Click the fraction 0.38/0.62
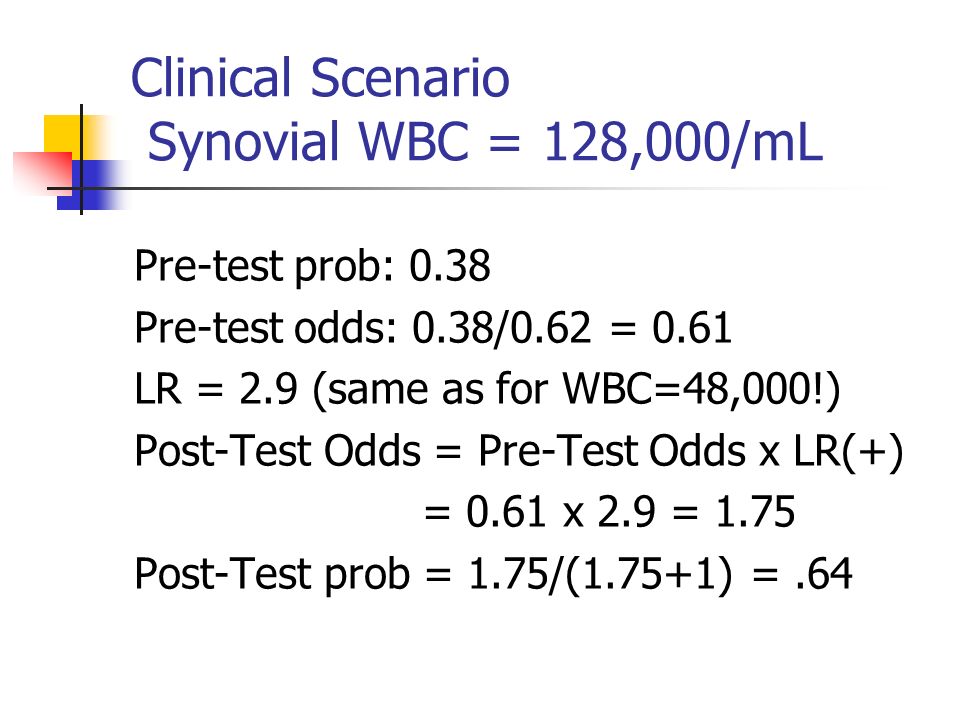The height and width of the screenshot is (720, 960). point(501,328)
